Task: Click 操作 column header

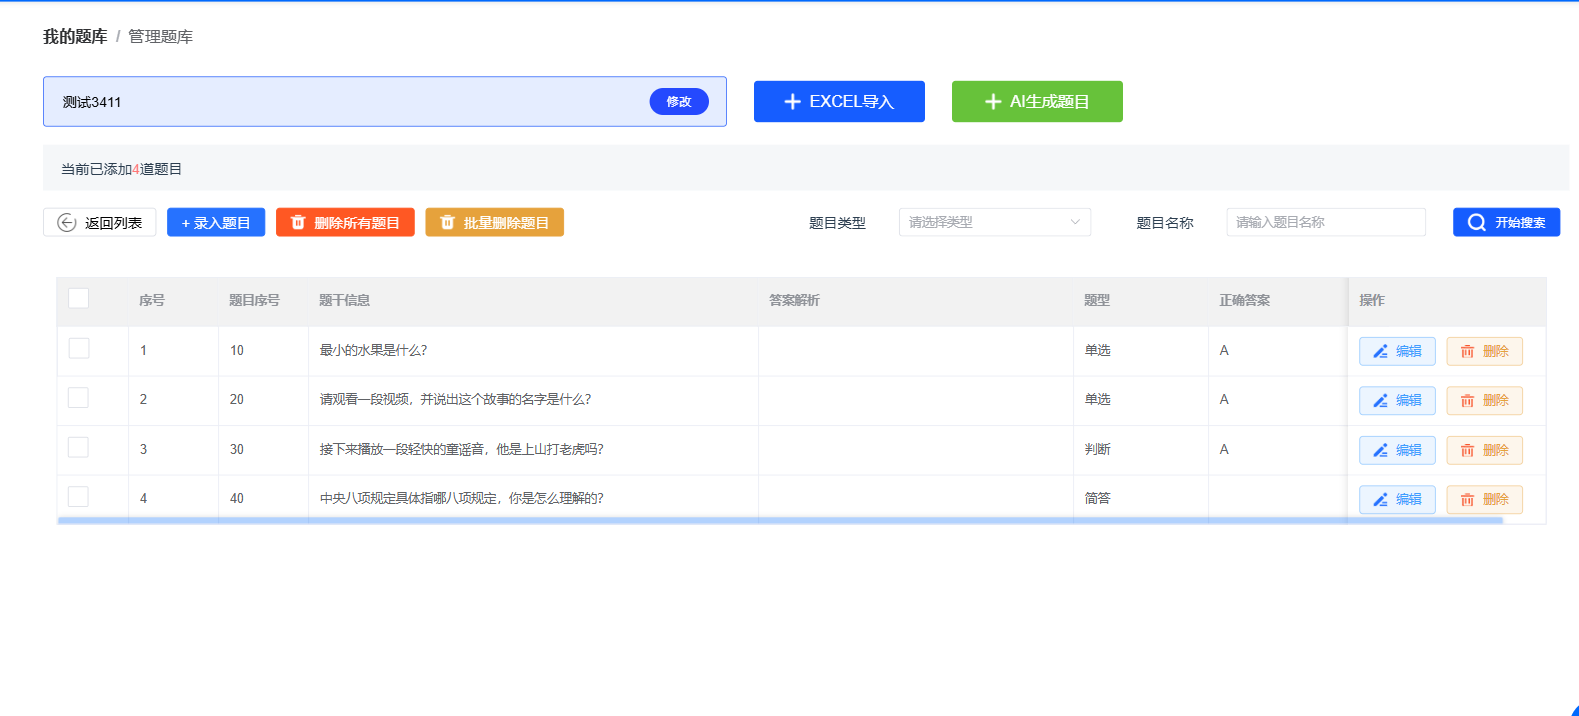Action: point(1372,300)
